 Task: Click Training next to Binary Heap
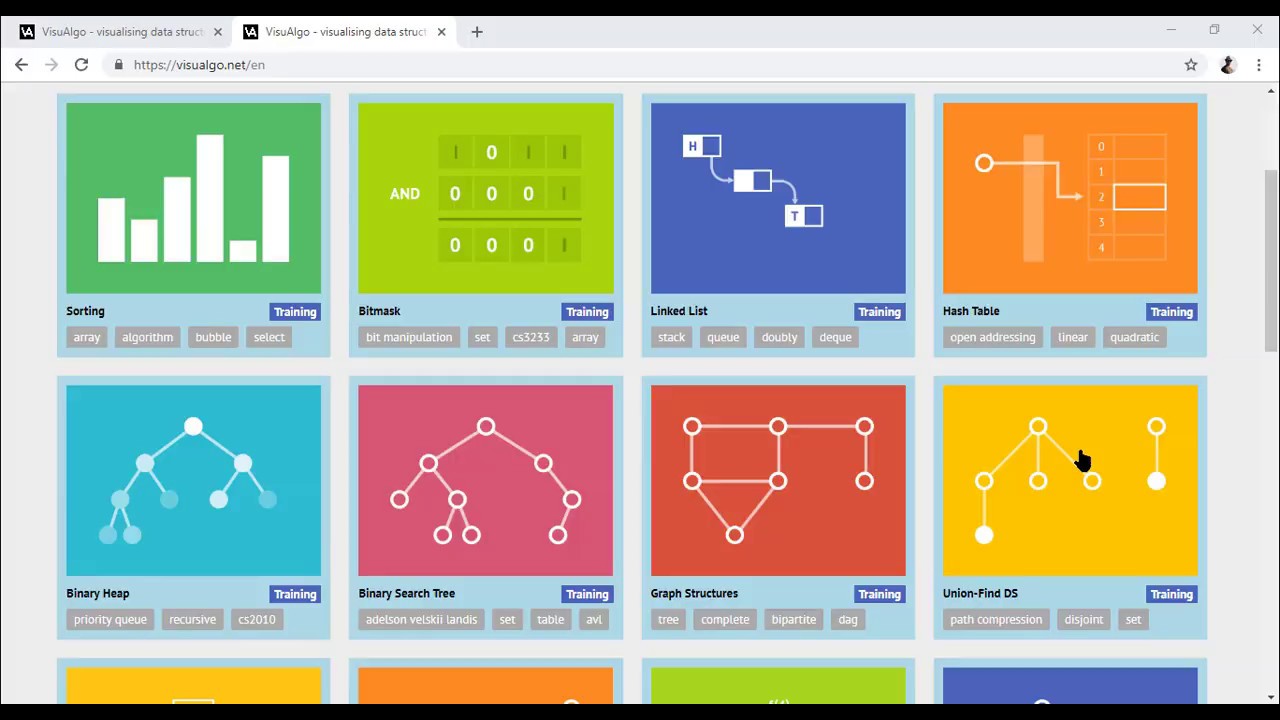point(295,594)
